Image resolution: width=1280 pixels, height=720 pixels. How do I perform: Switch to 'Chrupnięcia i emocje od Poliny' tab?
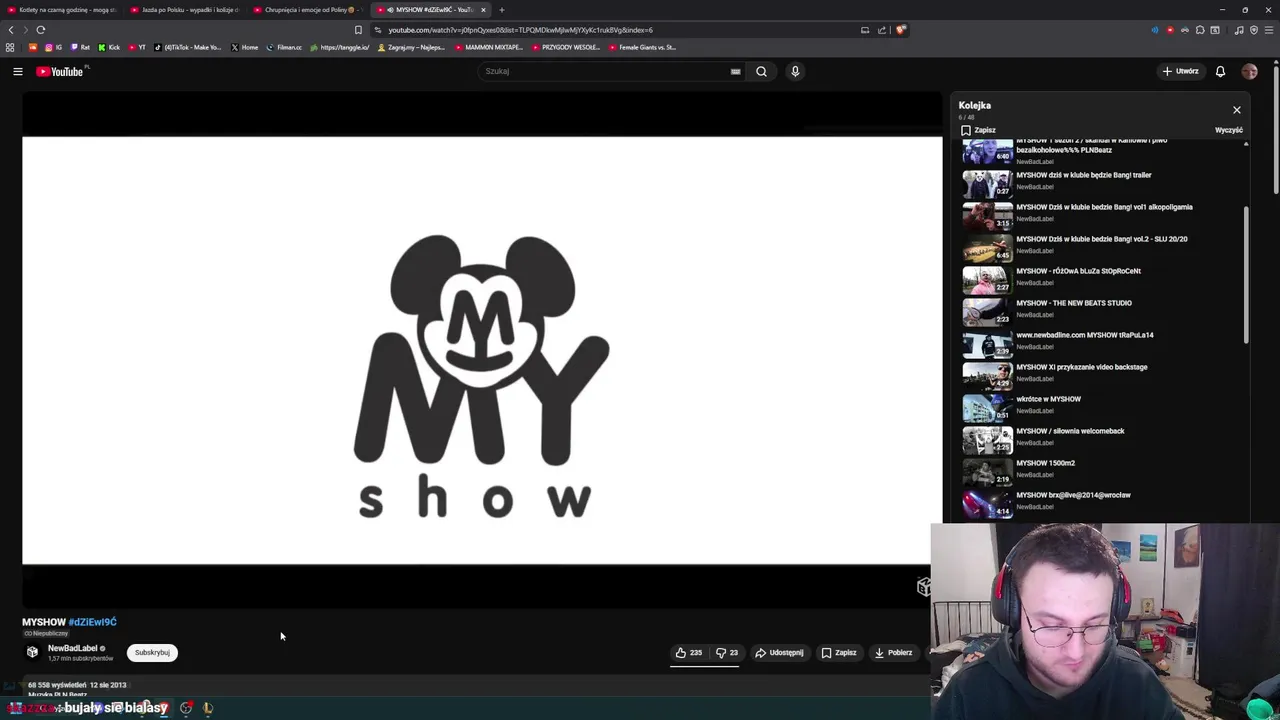coord(308,10)
